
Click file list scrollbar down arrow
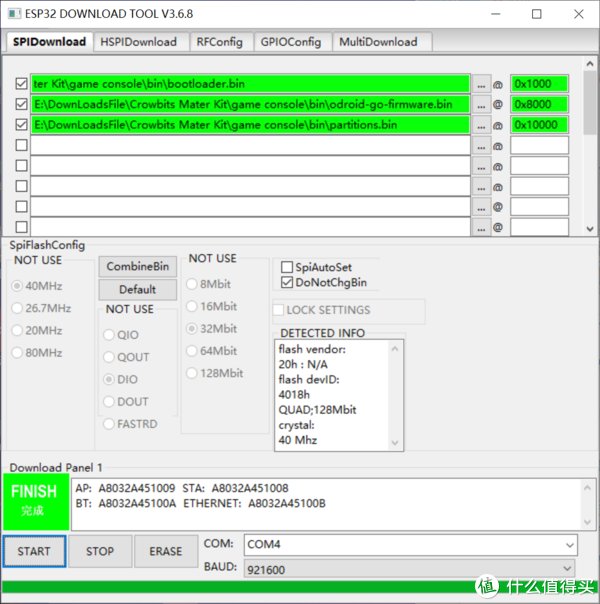[x=590, y=229]
